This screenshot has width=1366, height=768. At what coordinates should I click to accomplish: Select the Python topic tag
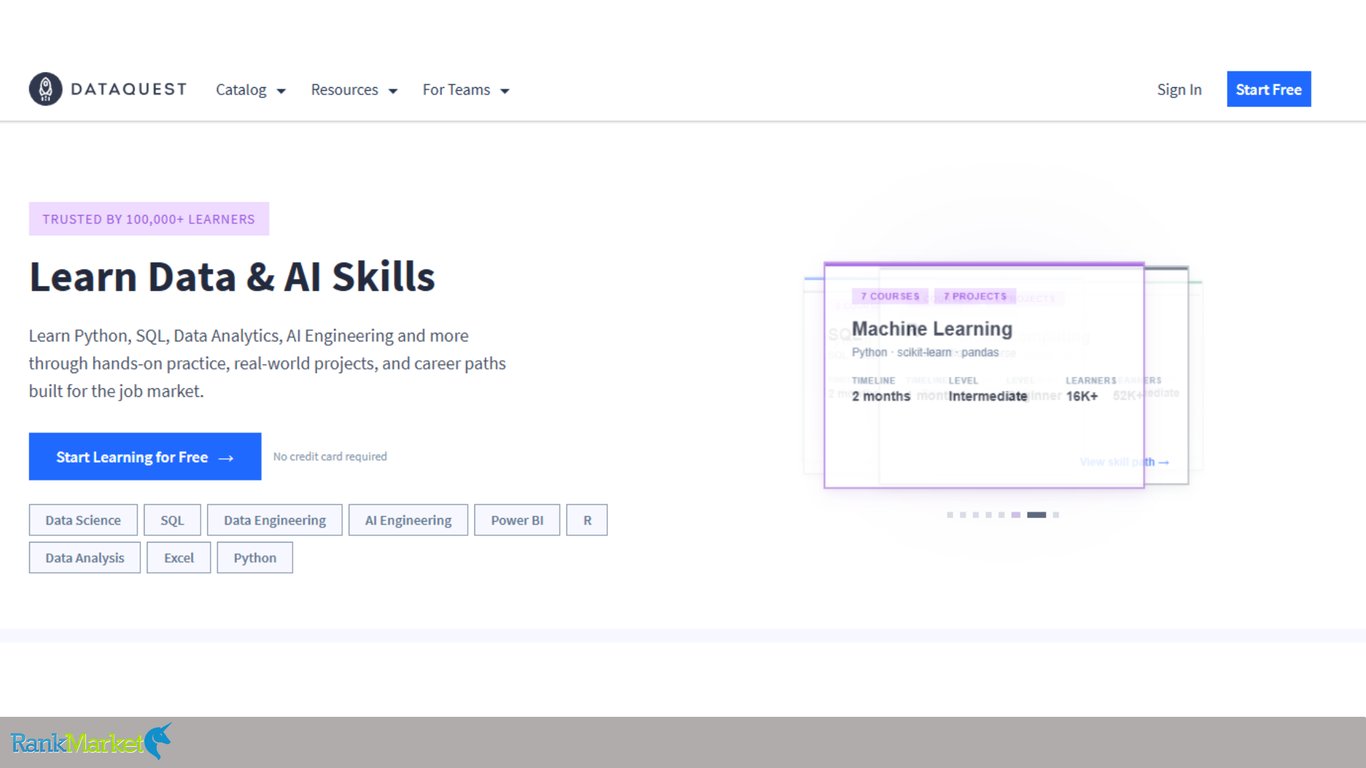tap(255, 558)
